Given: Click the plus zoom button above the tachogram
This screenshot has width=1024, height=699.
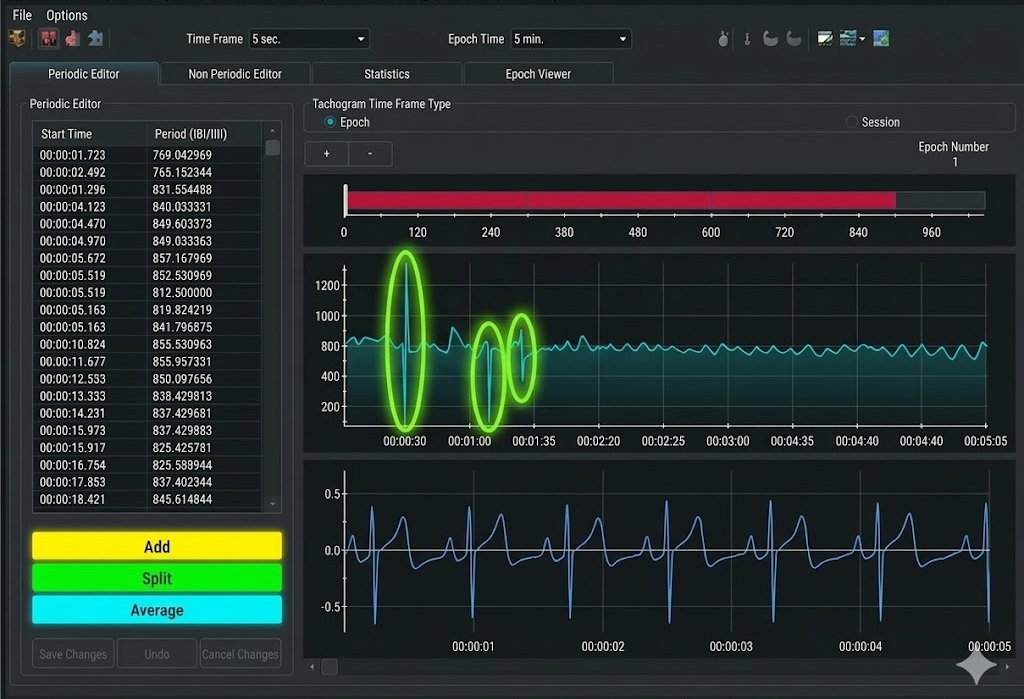Looking at the screenshot, I should [x=326, y=154].
